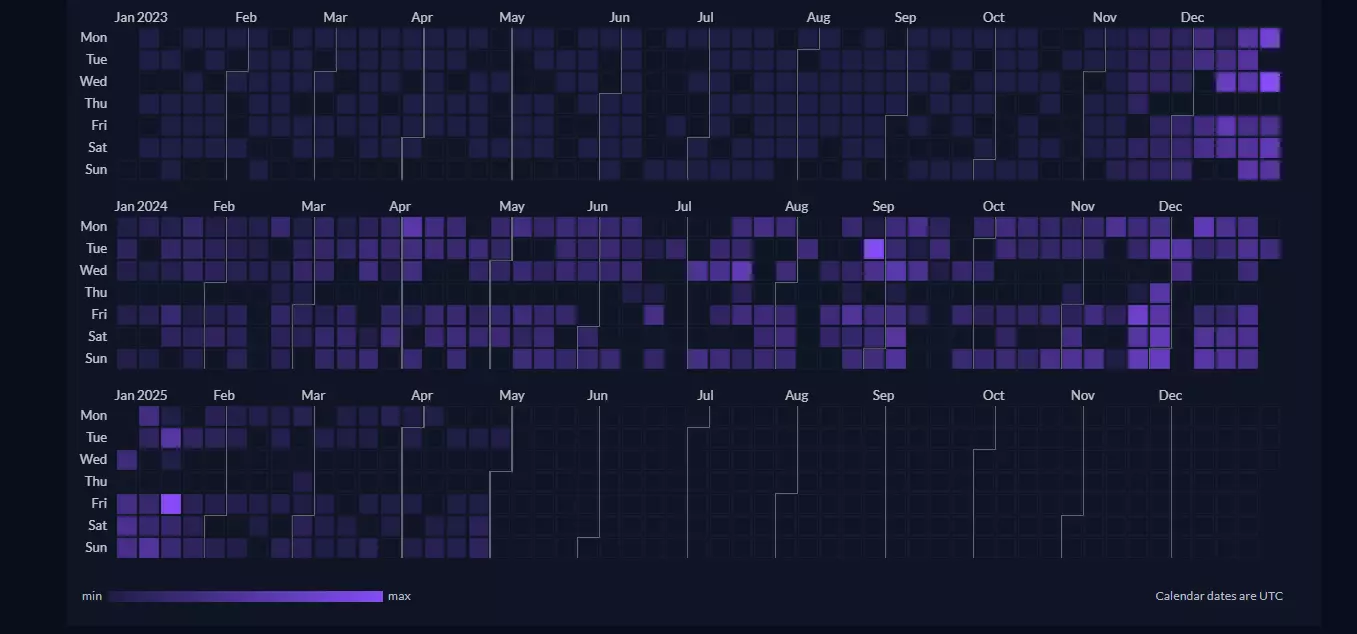1357x634 pixels.
Task: Click the "Jan 2025" heading label
Action: click(x=141, y=395)
